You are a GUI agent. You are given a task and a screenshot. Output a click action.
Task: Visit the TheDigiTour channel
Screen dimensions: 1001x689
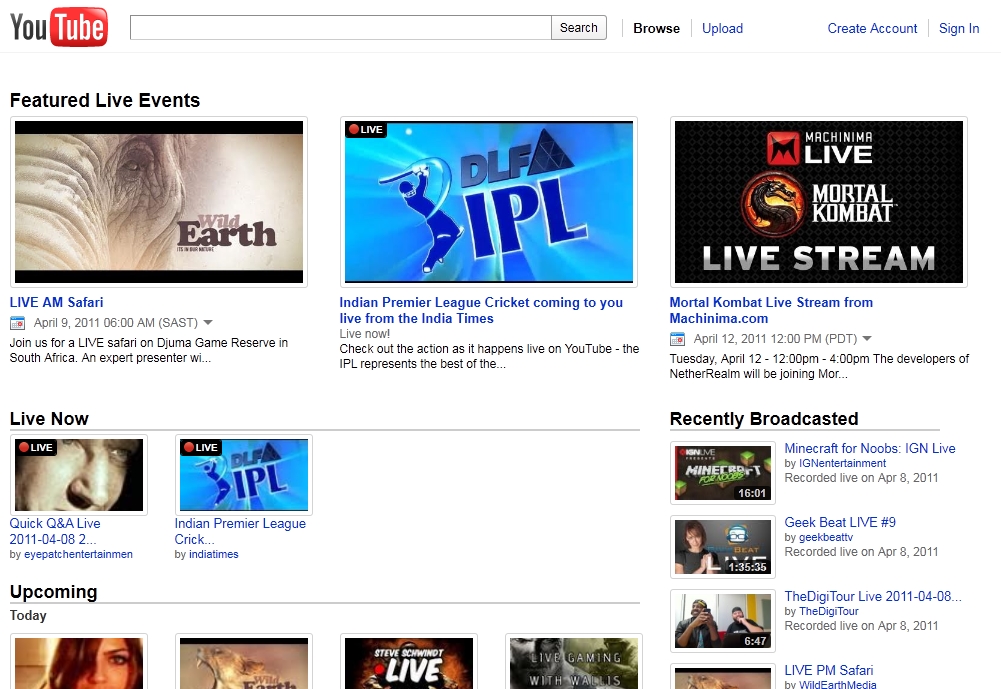click(x=829, y=611)
